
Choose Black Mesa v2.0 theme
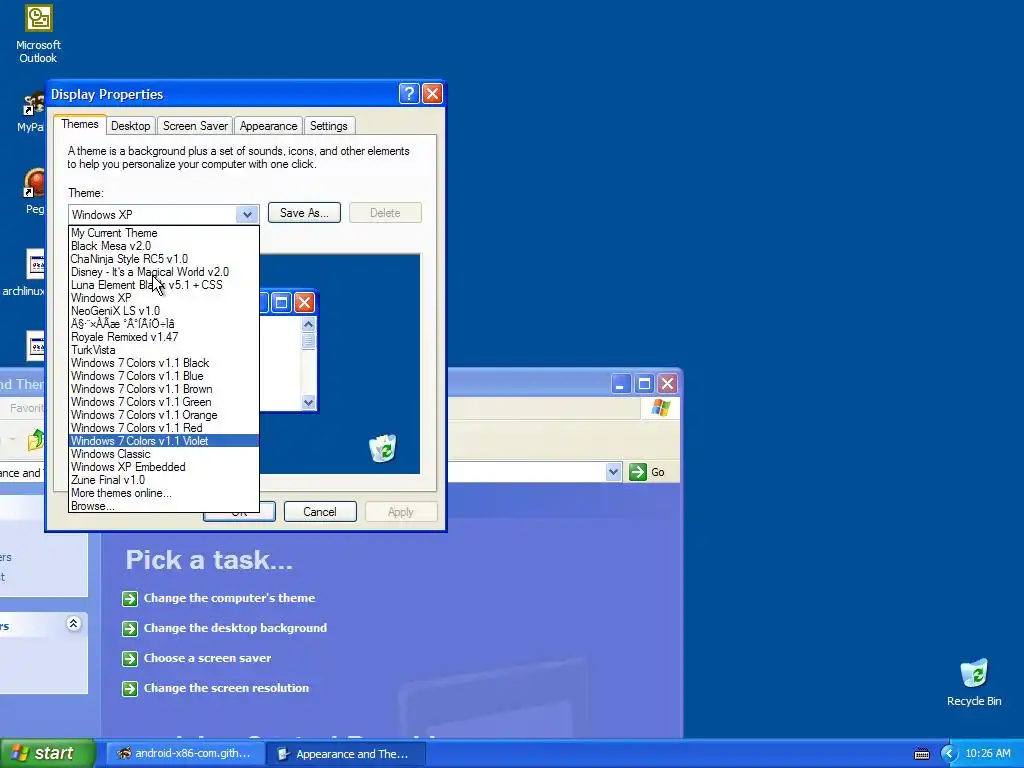(x=164, y=246)
